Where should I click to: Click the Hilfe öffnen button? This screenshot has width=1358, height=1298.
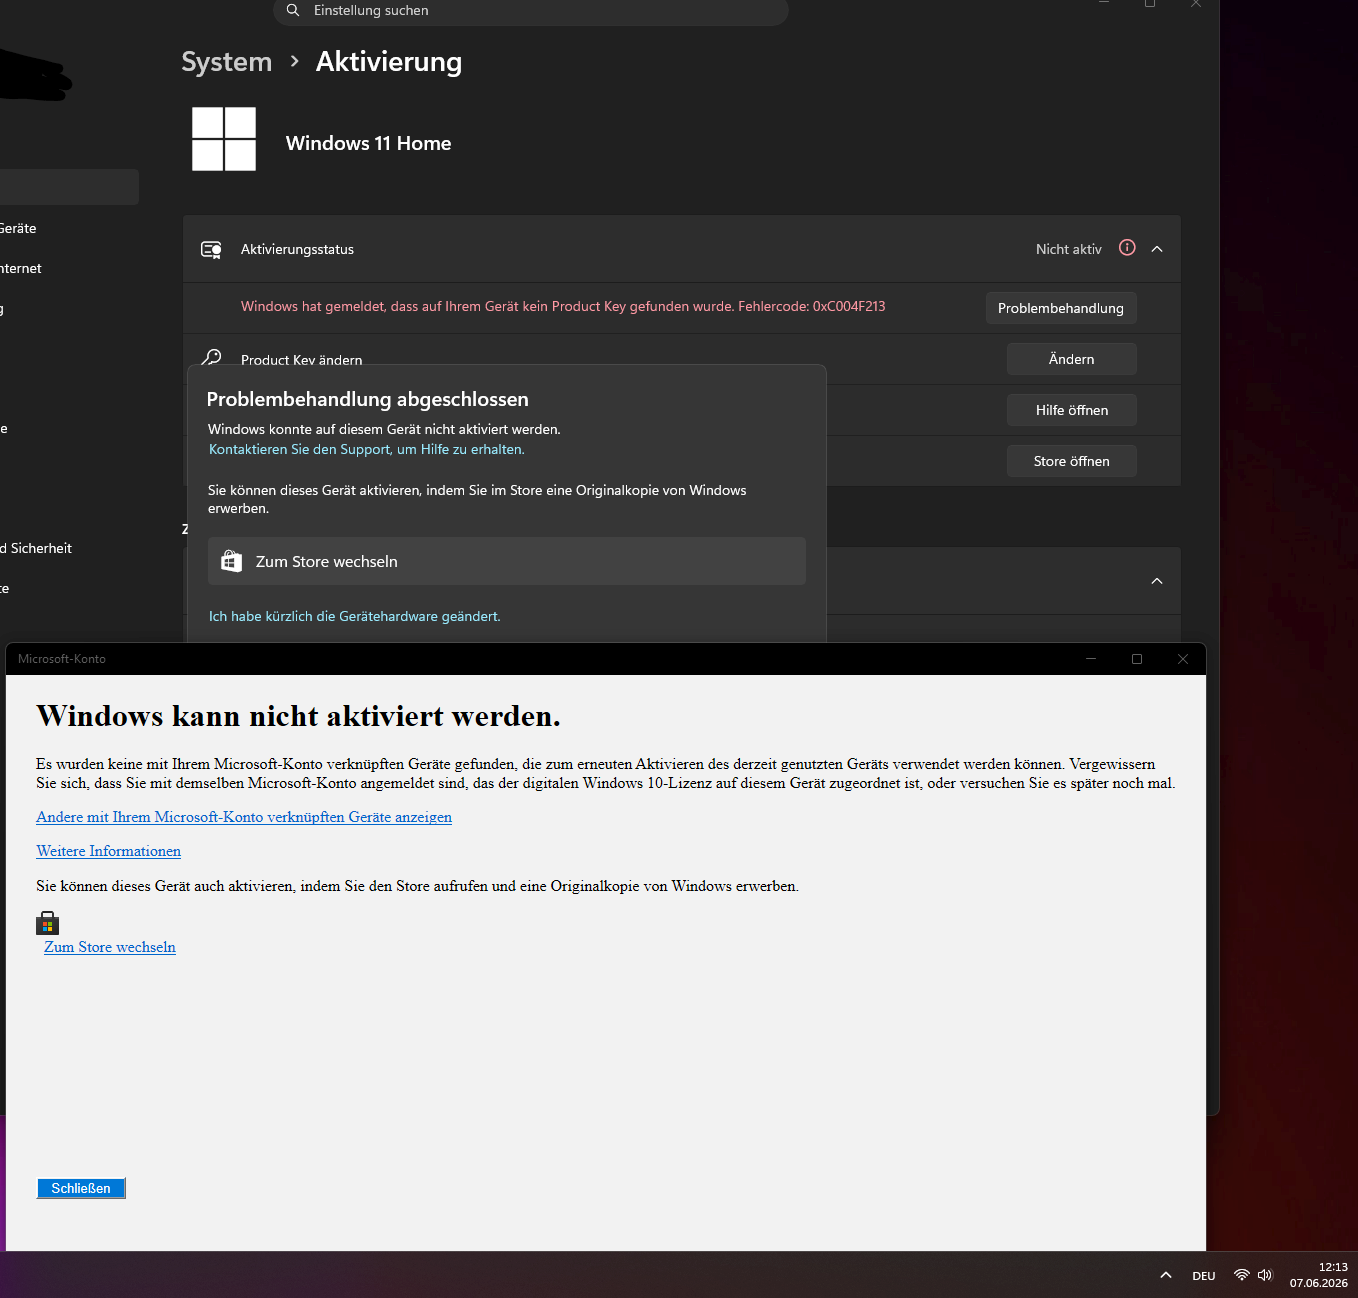[1072, 410]
